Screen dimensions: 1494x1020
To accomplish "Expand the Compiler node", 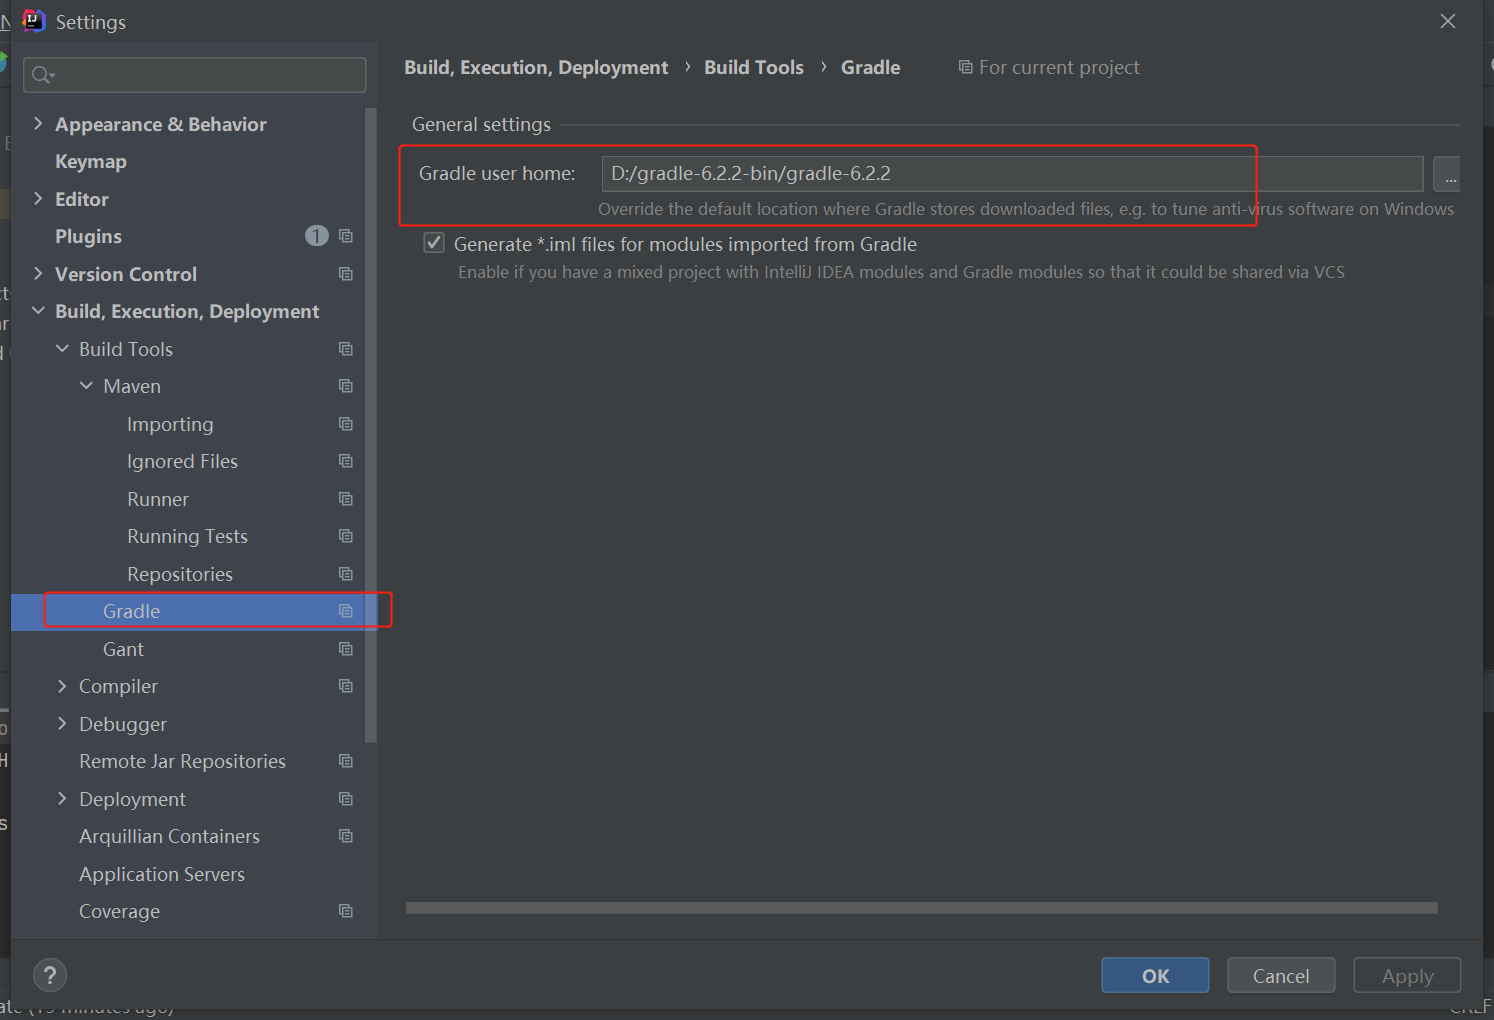I will point(62,686).
